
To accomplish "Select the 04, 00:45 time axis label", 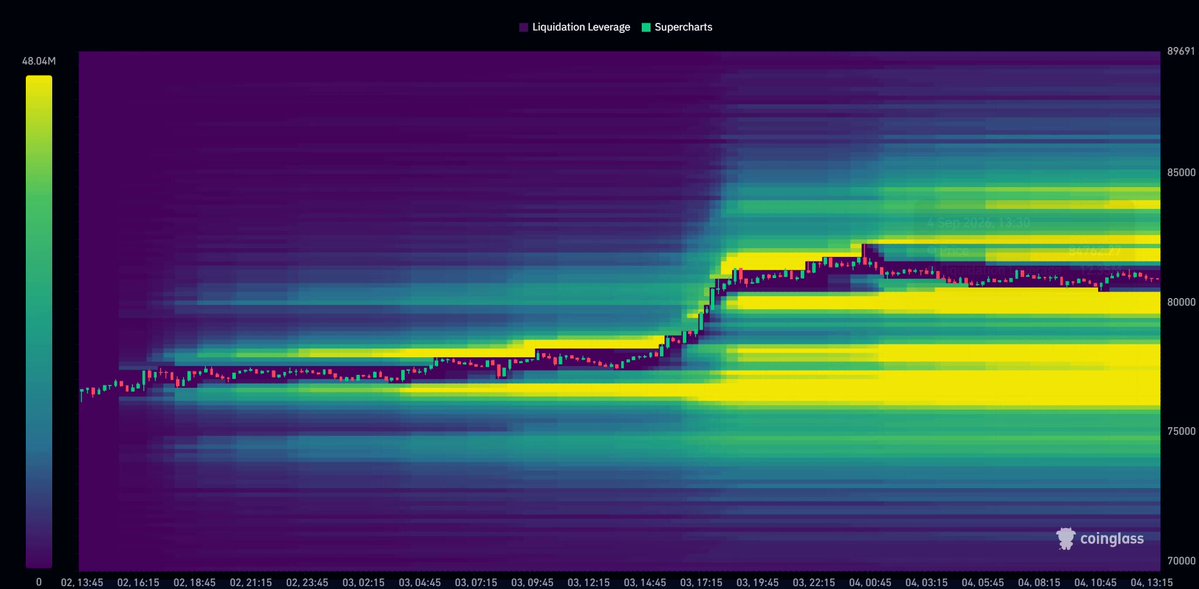I will [869, 582].
